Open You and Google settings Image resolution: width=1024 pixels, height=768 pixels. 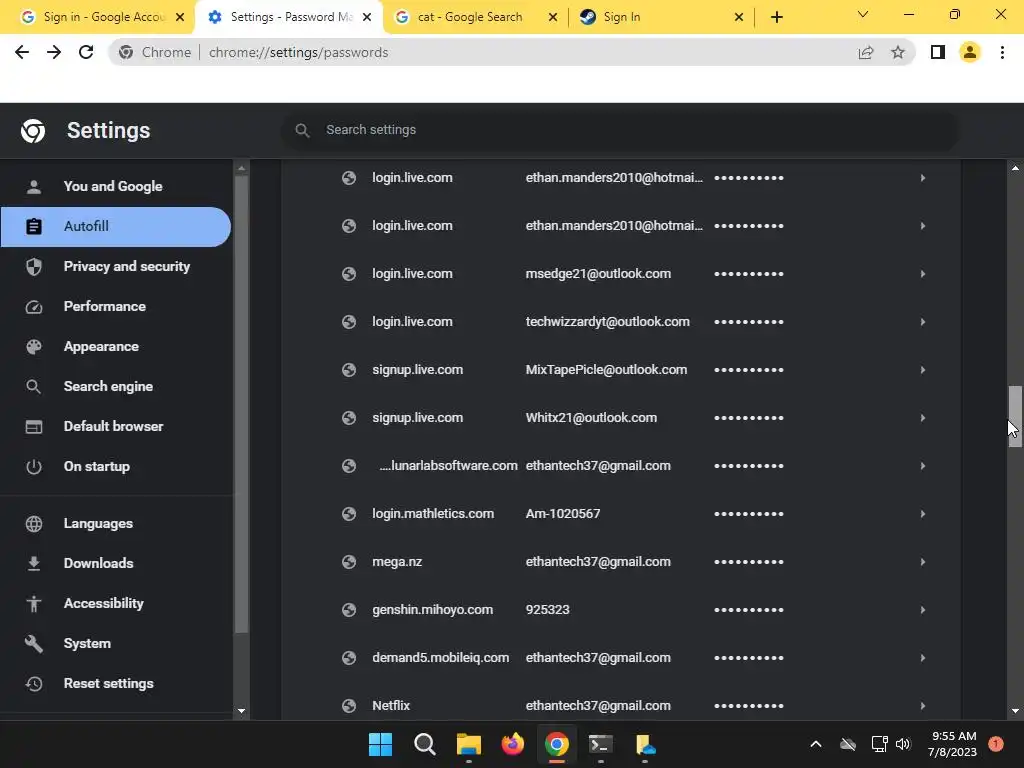pos(113,186)
